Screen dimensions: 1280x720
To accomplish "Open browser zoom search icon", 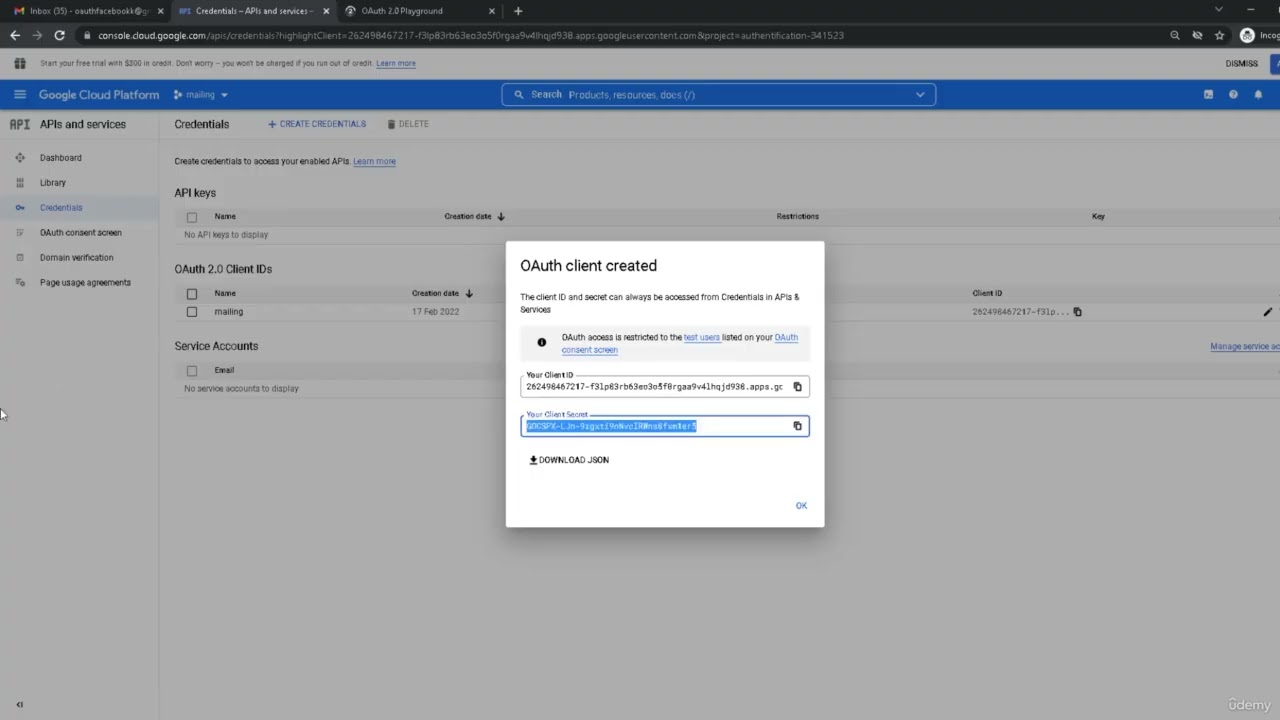I will 1175,35.
